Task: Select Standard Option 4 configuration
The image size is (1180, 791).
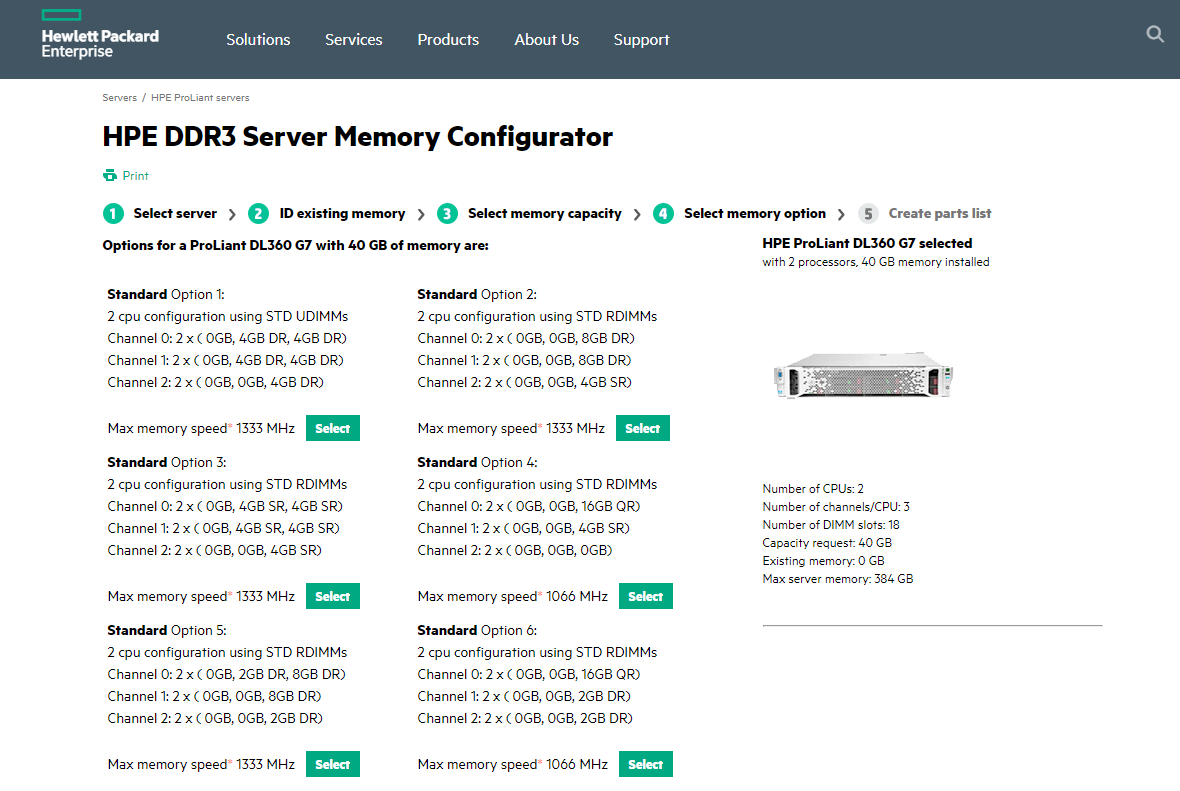Action: coord(645,595)
